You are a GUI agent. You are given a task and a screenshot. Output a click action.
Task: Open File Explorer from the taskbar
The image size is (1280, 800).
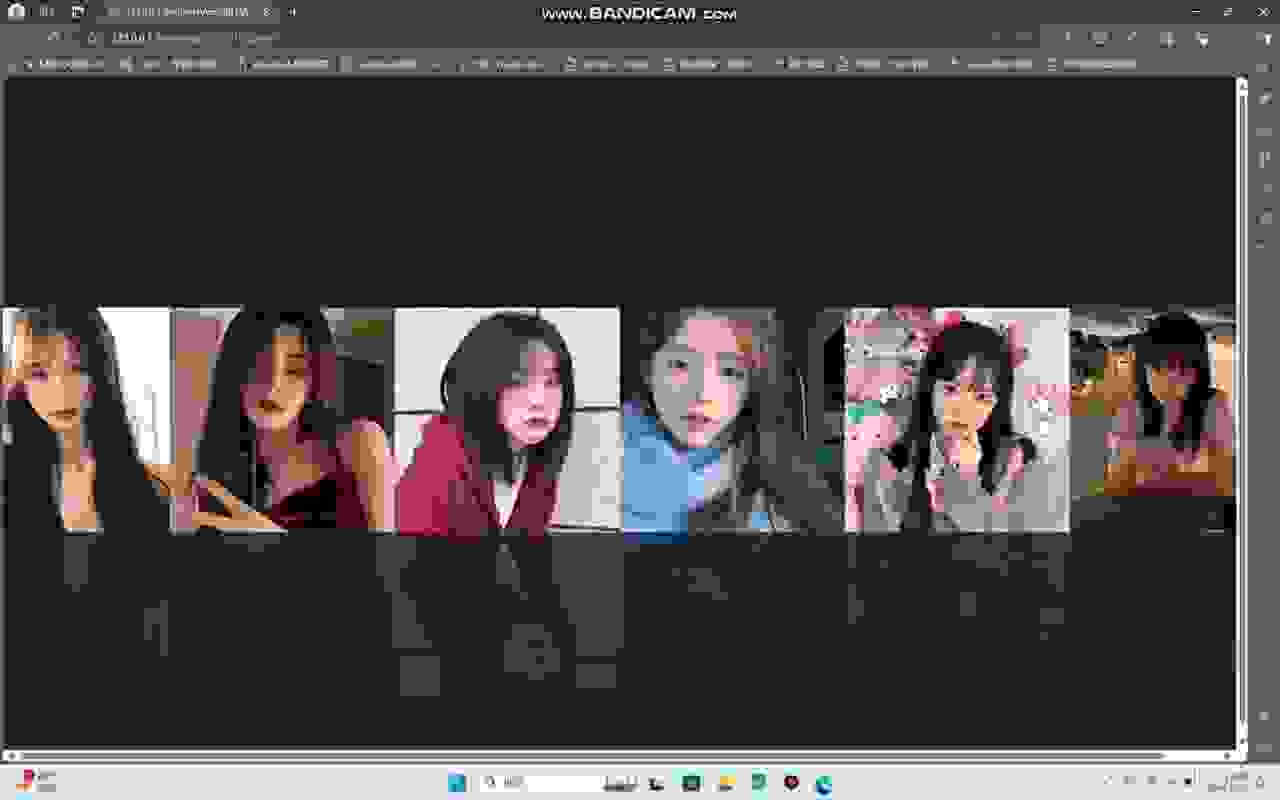coord(725,783)
